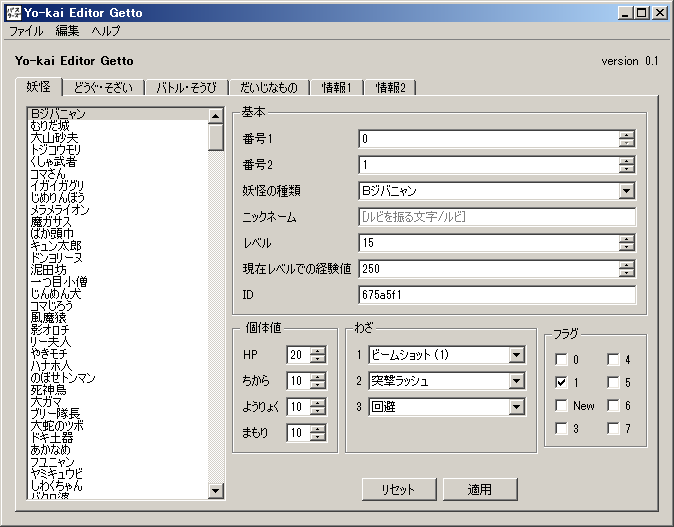Click the ようりょく spinner arrows

click(x=318, y=407)
